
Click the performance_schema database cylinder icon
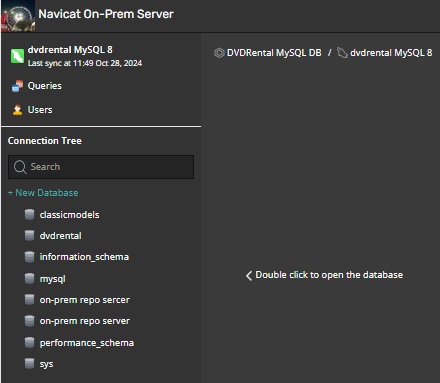29,342
